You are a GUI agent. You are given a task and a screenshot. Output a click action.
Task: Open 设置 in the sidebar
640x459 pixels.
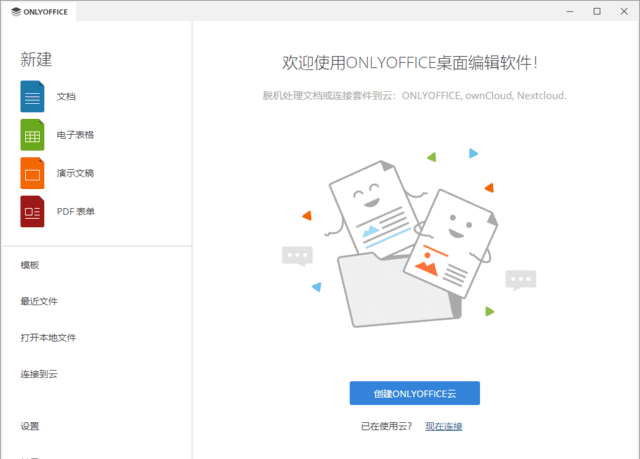[x=30, y=426]
